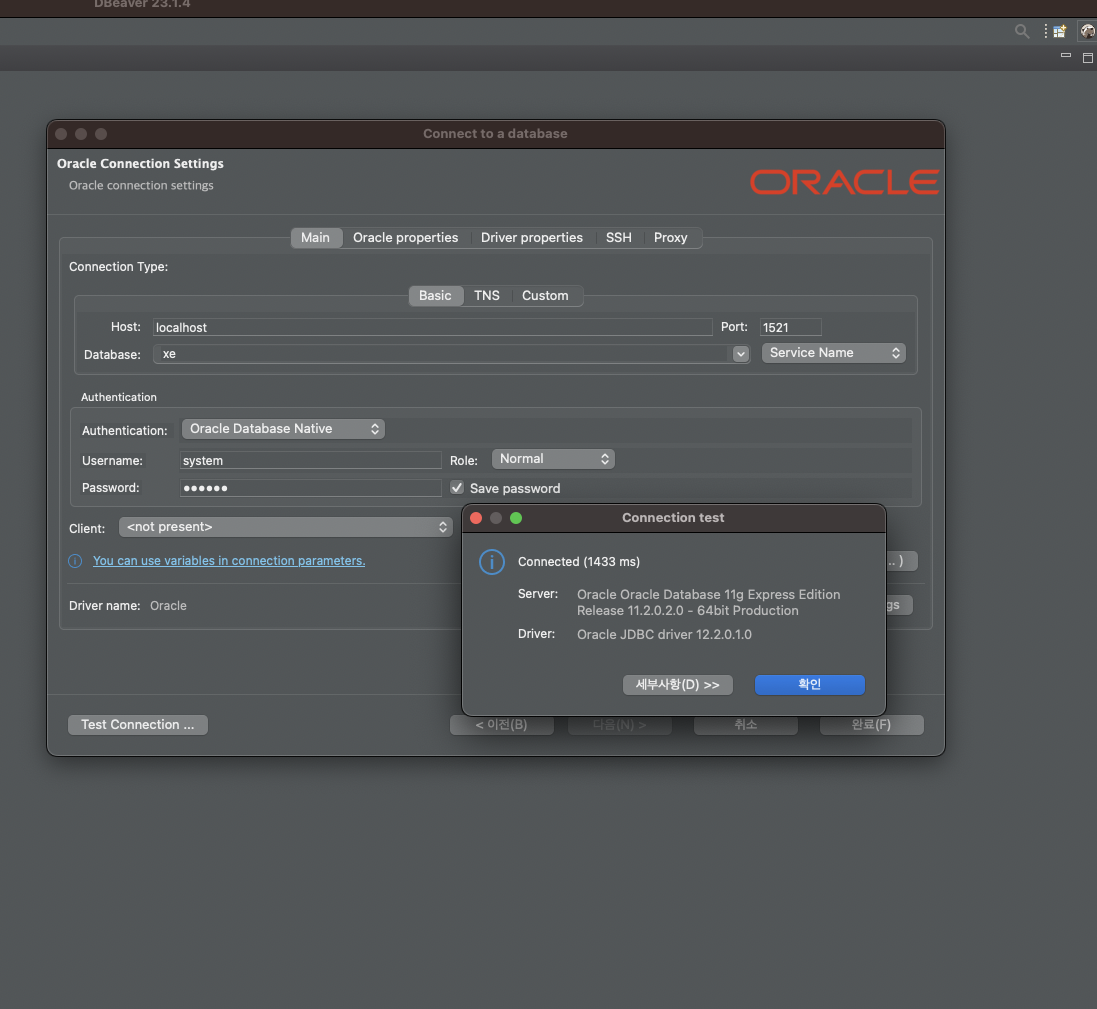Click the info icon beside the variables link
Viewport: 1097px width, 1009px height.
(x=75, y=560)
